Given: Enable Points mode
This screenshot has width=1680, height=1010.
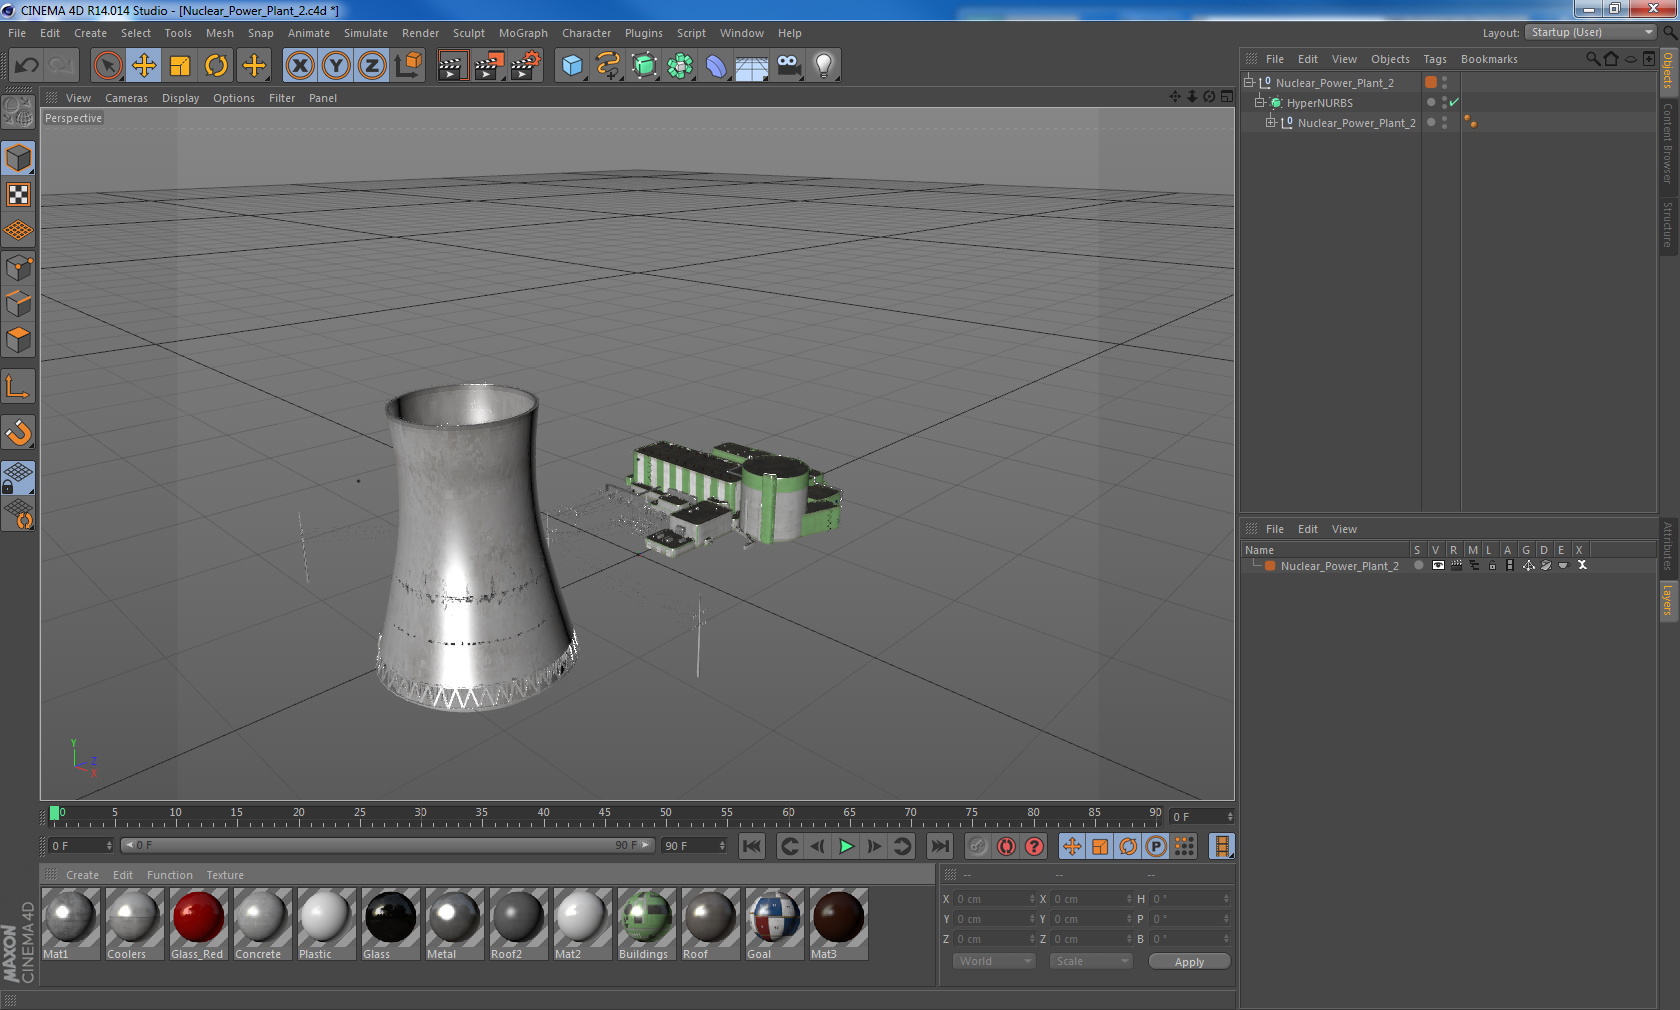Looking at the screenshot, I should [x=18, y=268].
